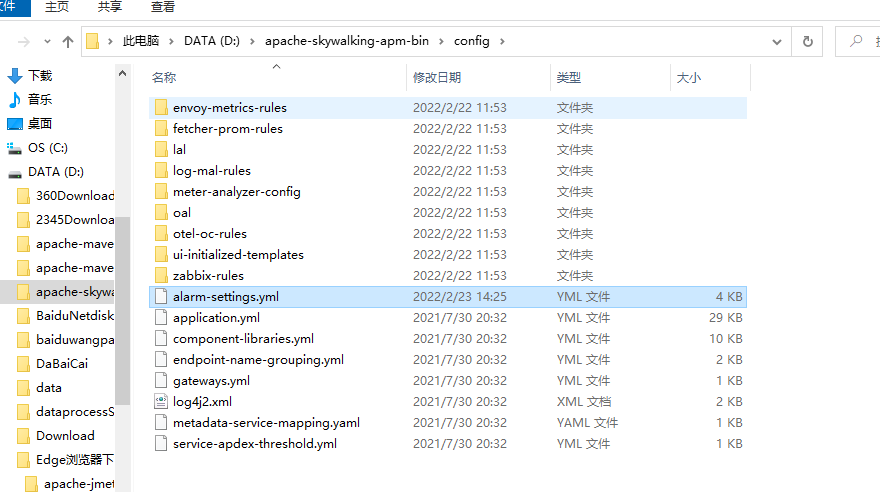Sort by 大小 column header
The image size is (880, 492).
tap(689, 77)
